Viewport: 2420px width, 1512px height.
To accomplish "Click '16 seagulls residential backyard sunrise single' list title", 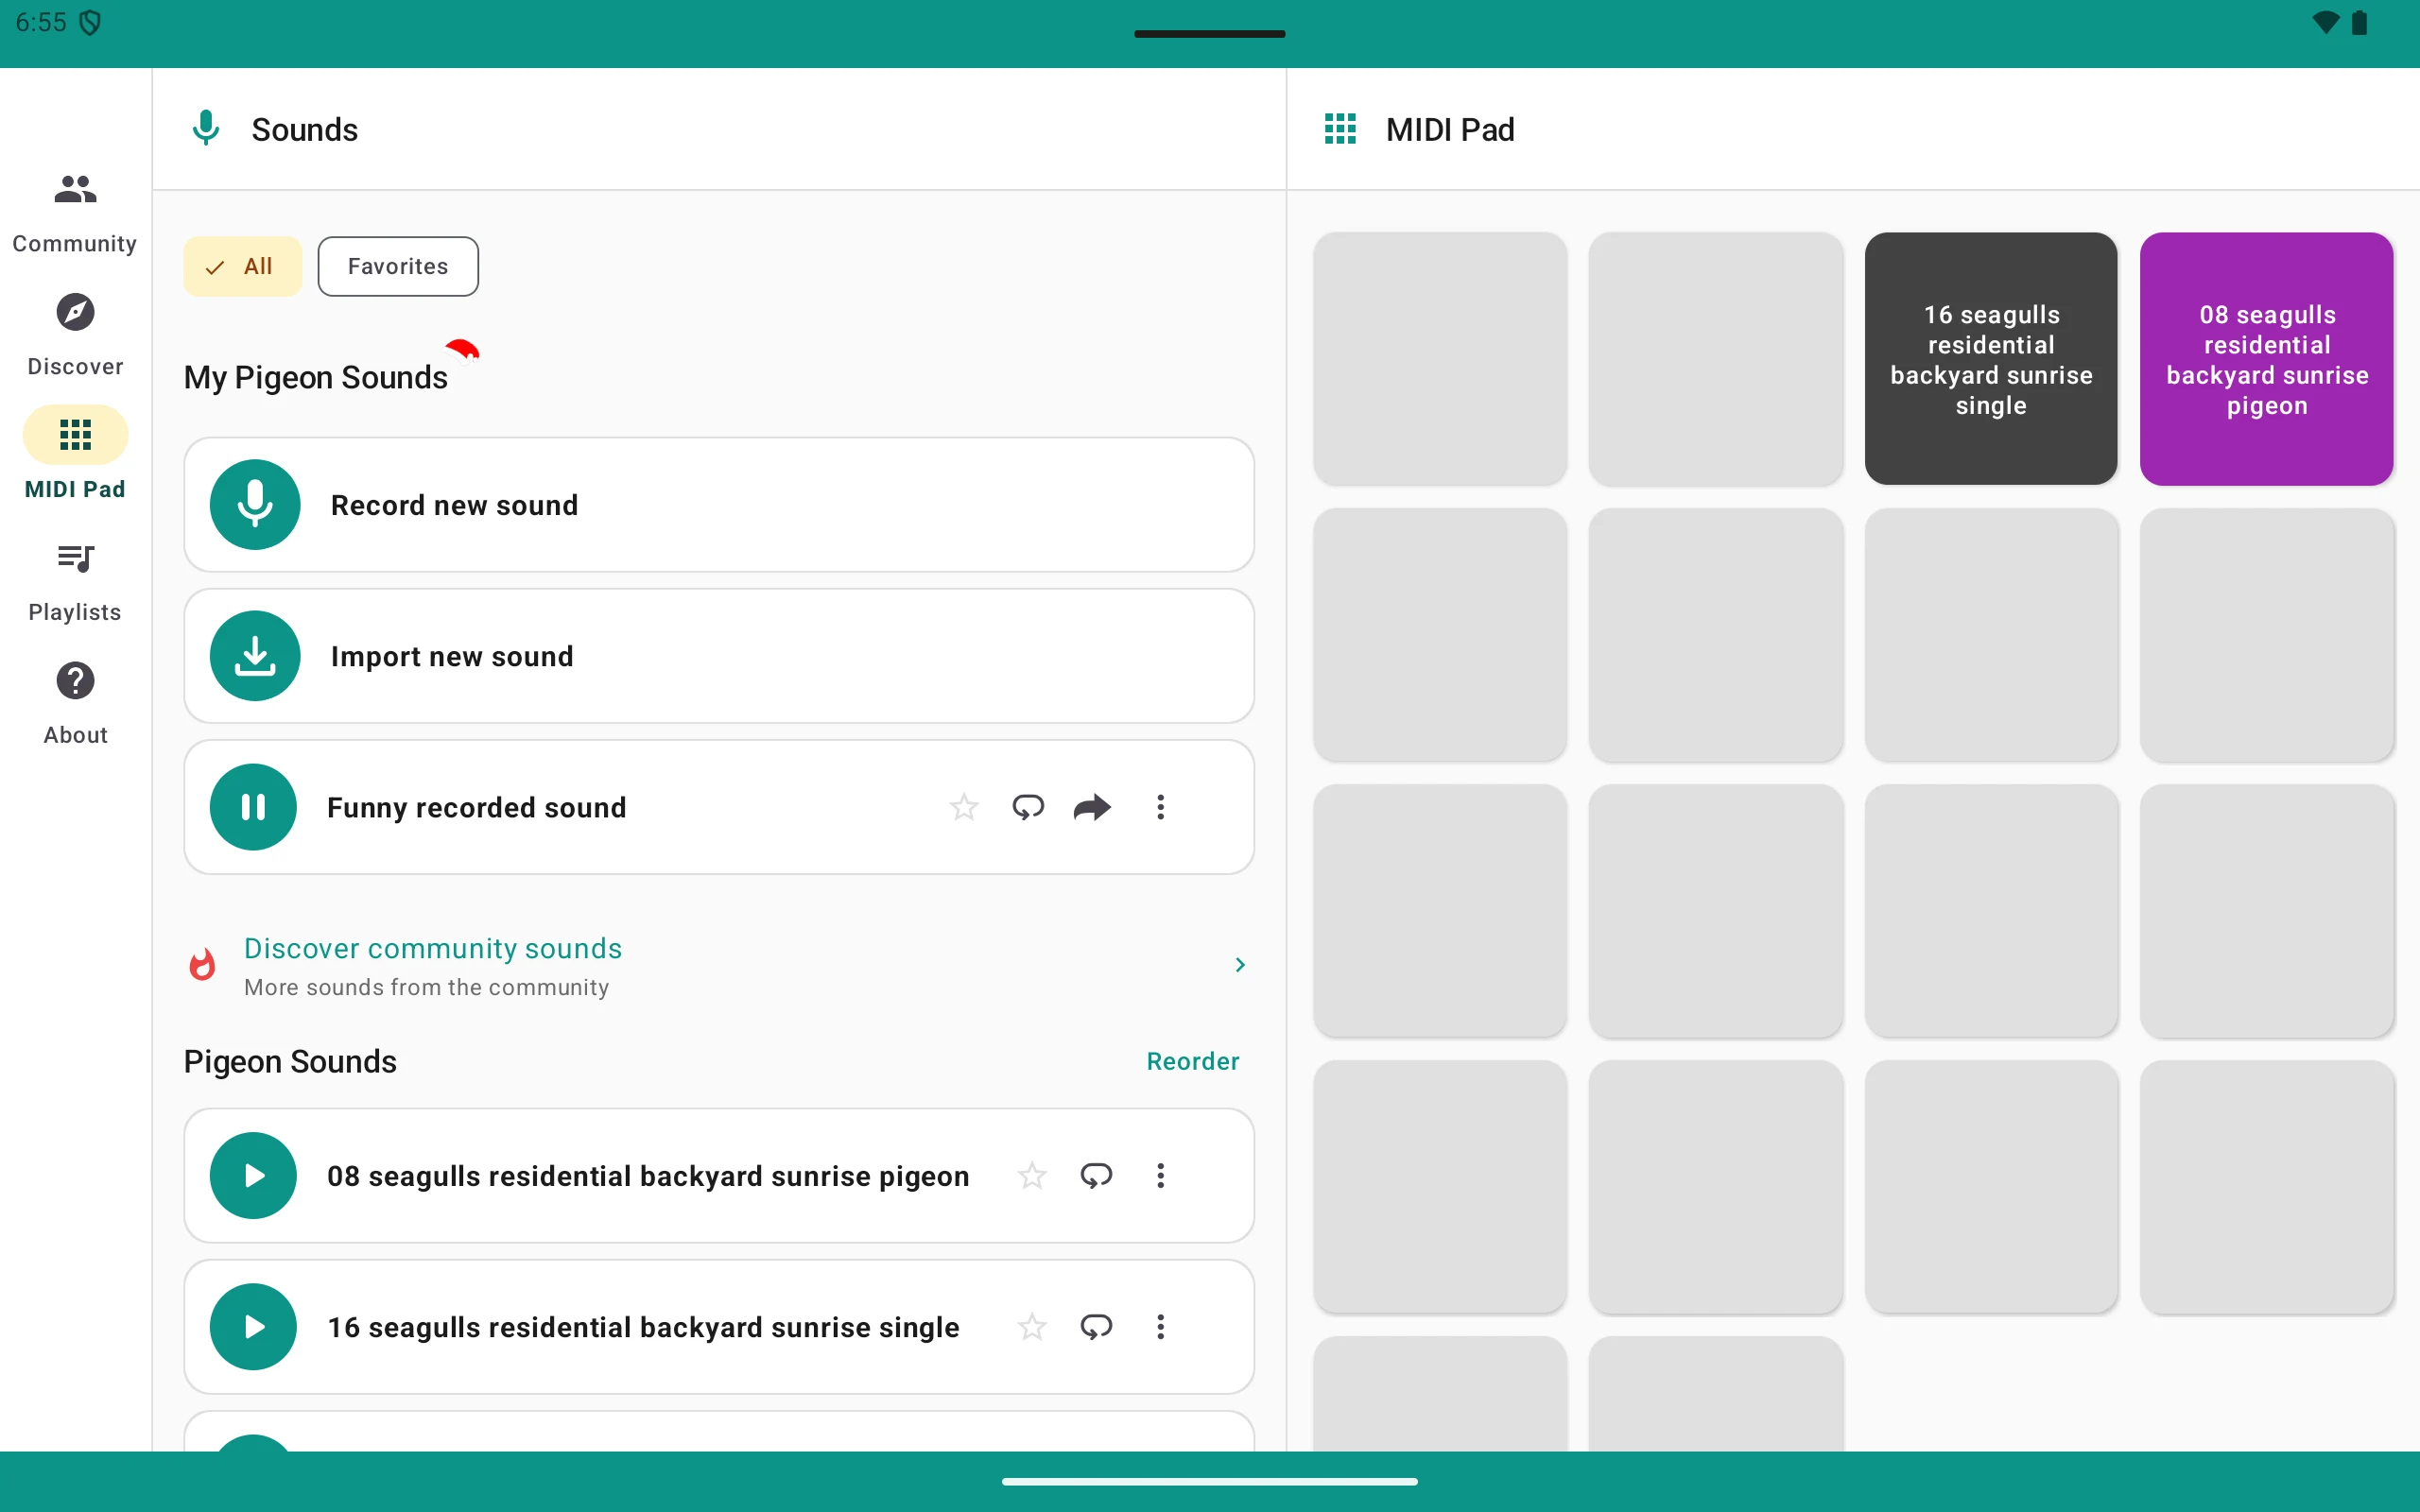I will tap(643, 1327).
